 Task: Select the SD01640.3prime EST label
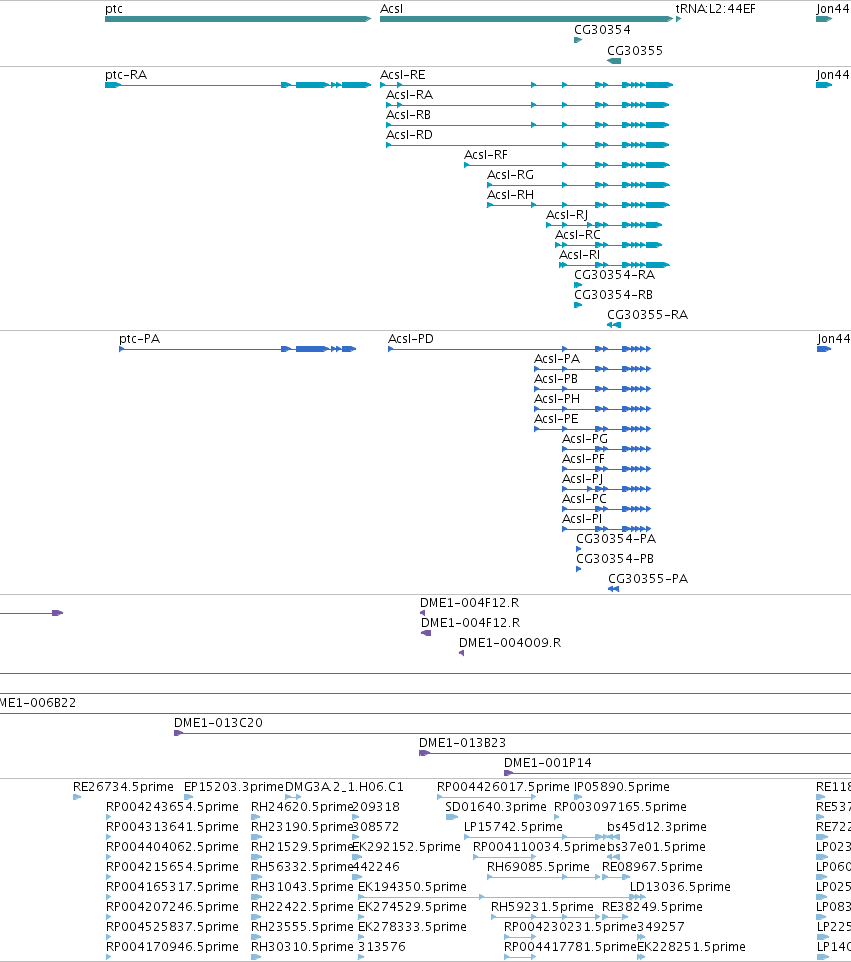click(x=496, y=807)
